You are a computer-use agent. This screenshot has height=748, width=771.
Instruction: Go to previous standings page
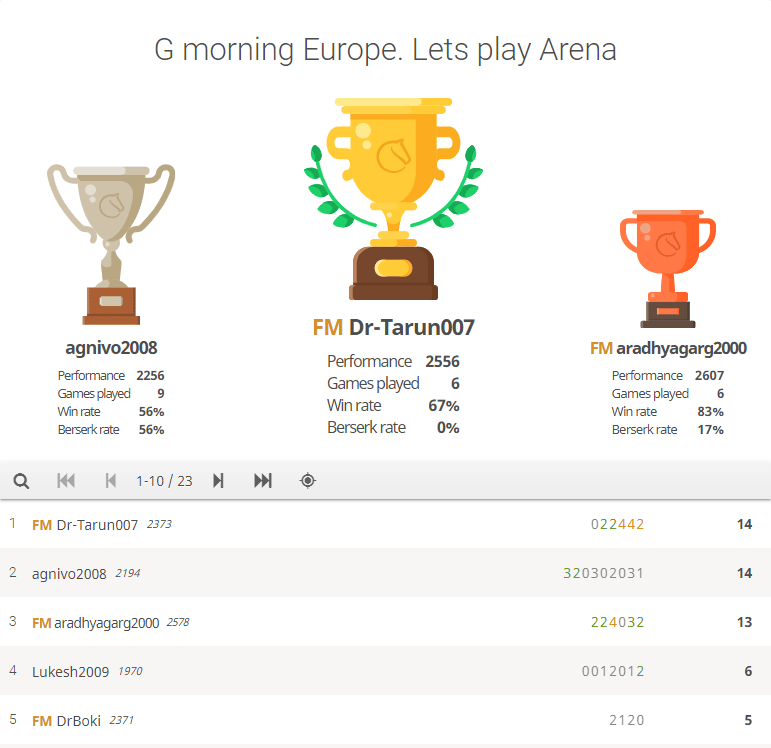(x=110, y=481)
